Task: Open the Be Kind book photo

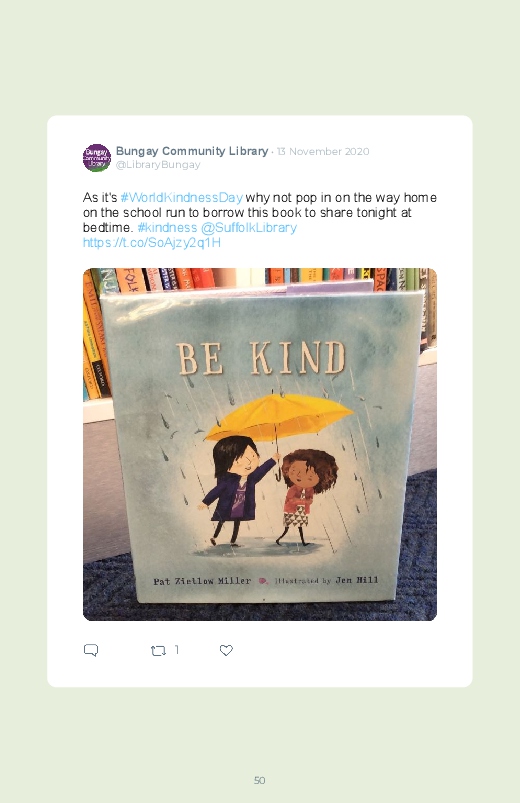Action: pos(260,444)
